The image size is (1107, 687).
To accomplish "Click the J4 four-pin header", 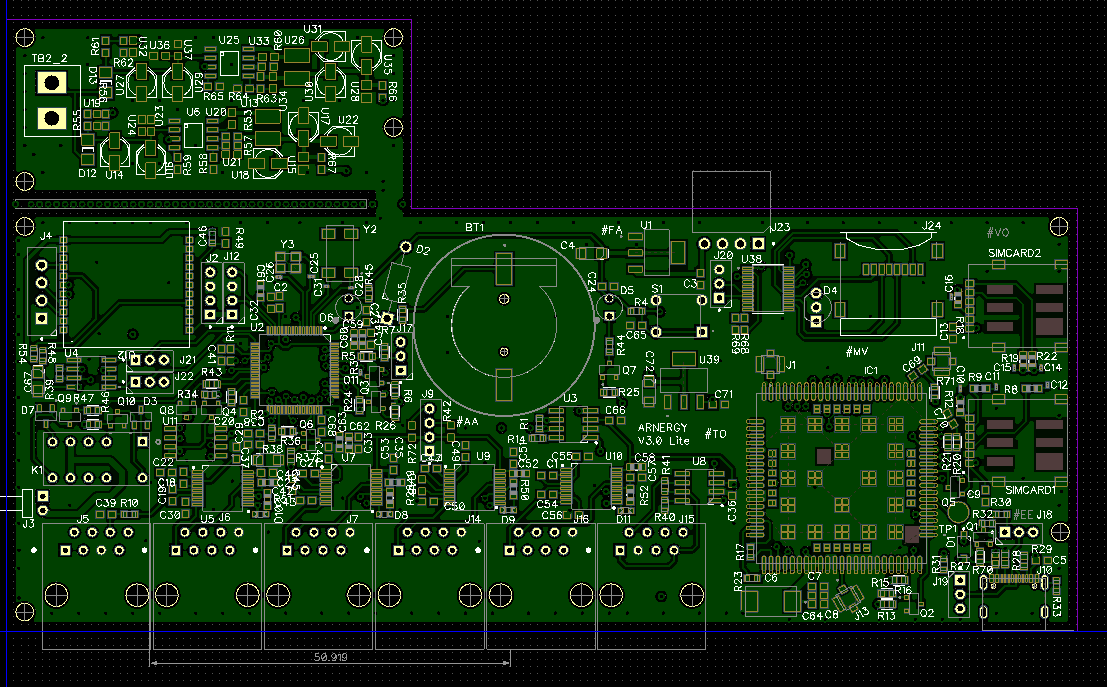I will click(41, 292).
